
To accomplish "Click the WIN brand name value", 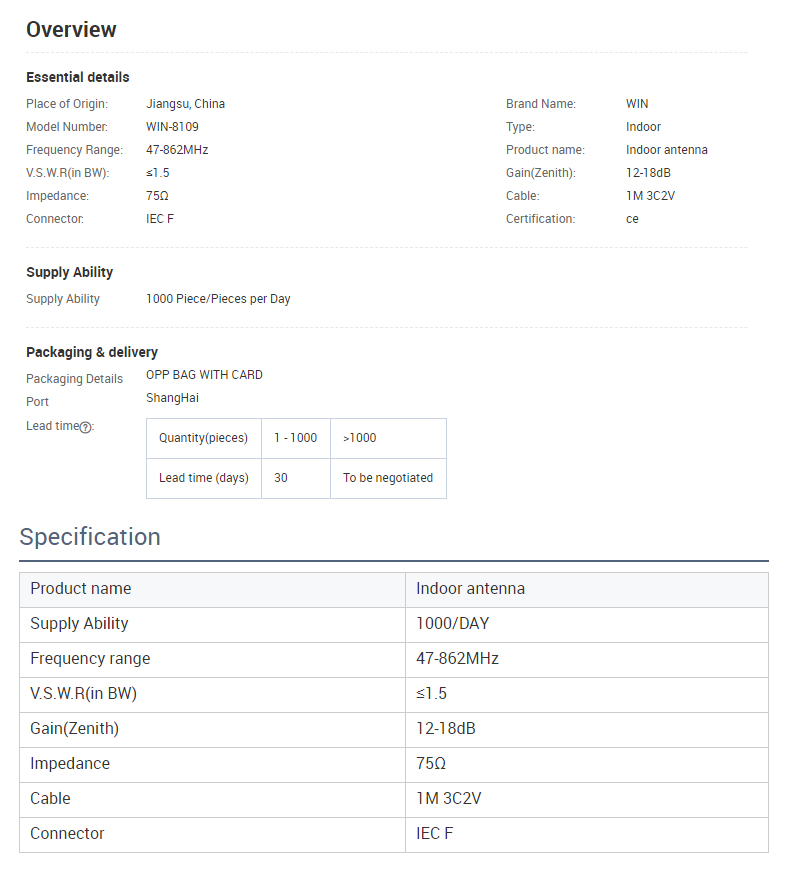I will [x=637, y=104].
